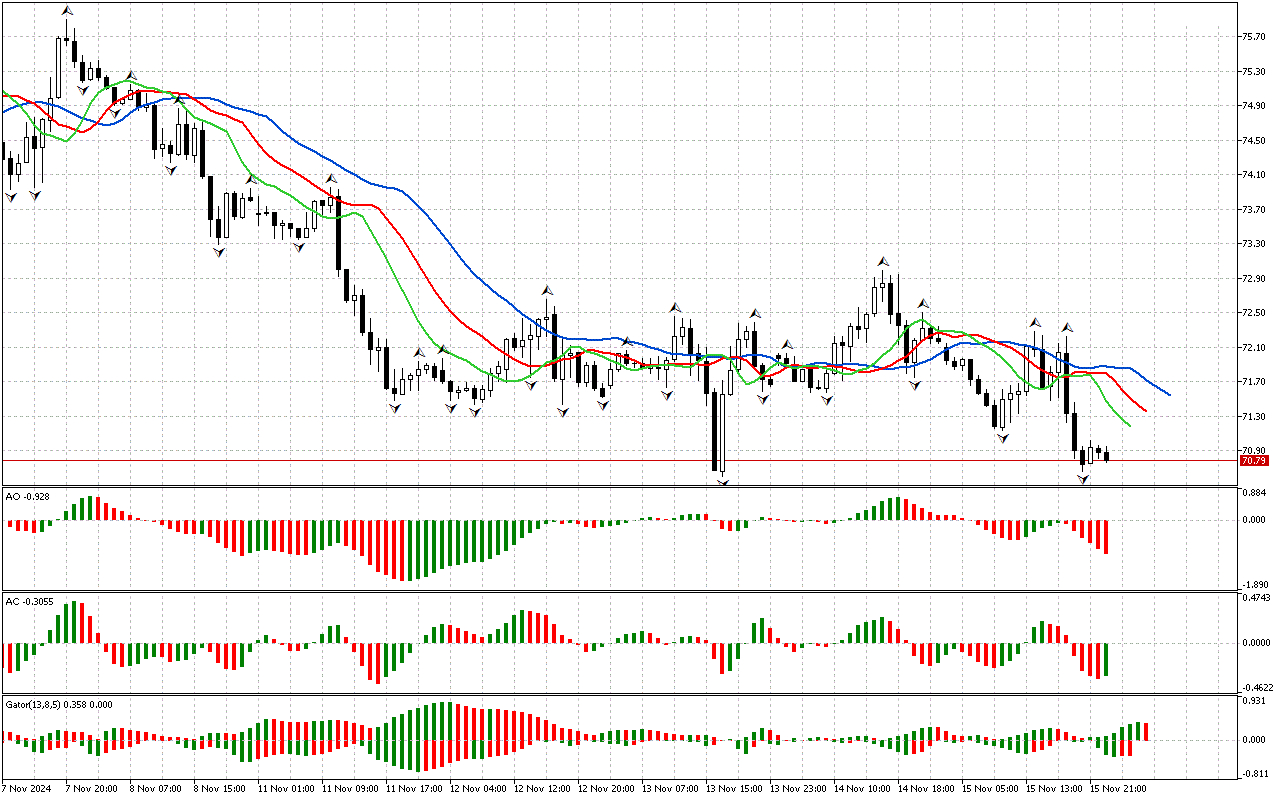1280x800 pixels.
Task: Select the -0.811 value on Gator scale
Action: 1254,774
